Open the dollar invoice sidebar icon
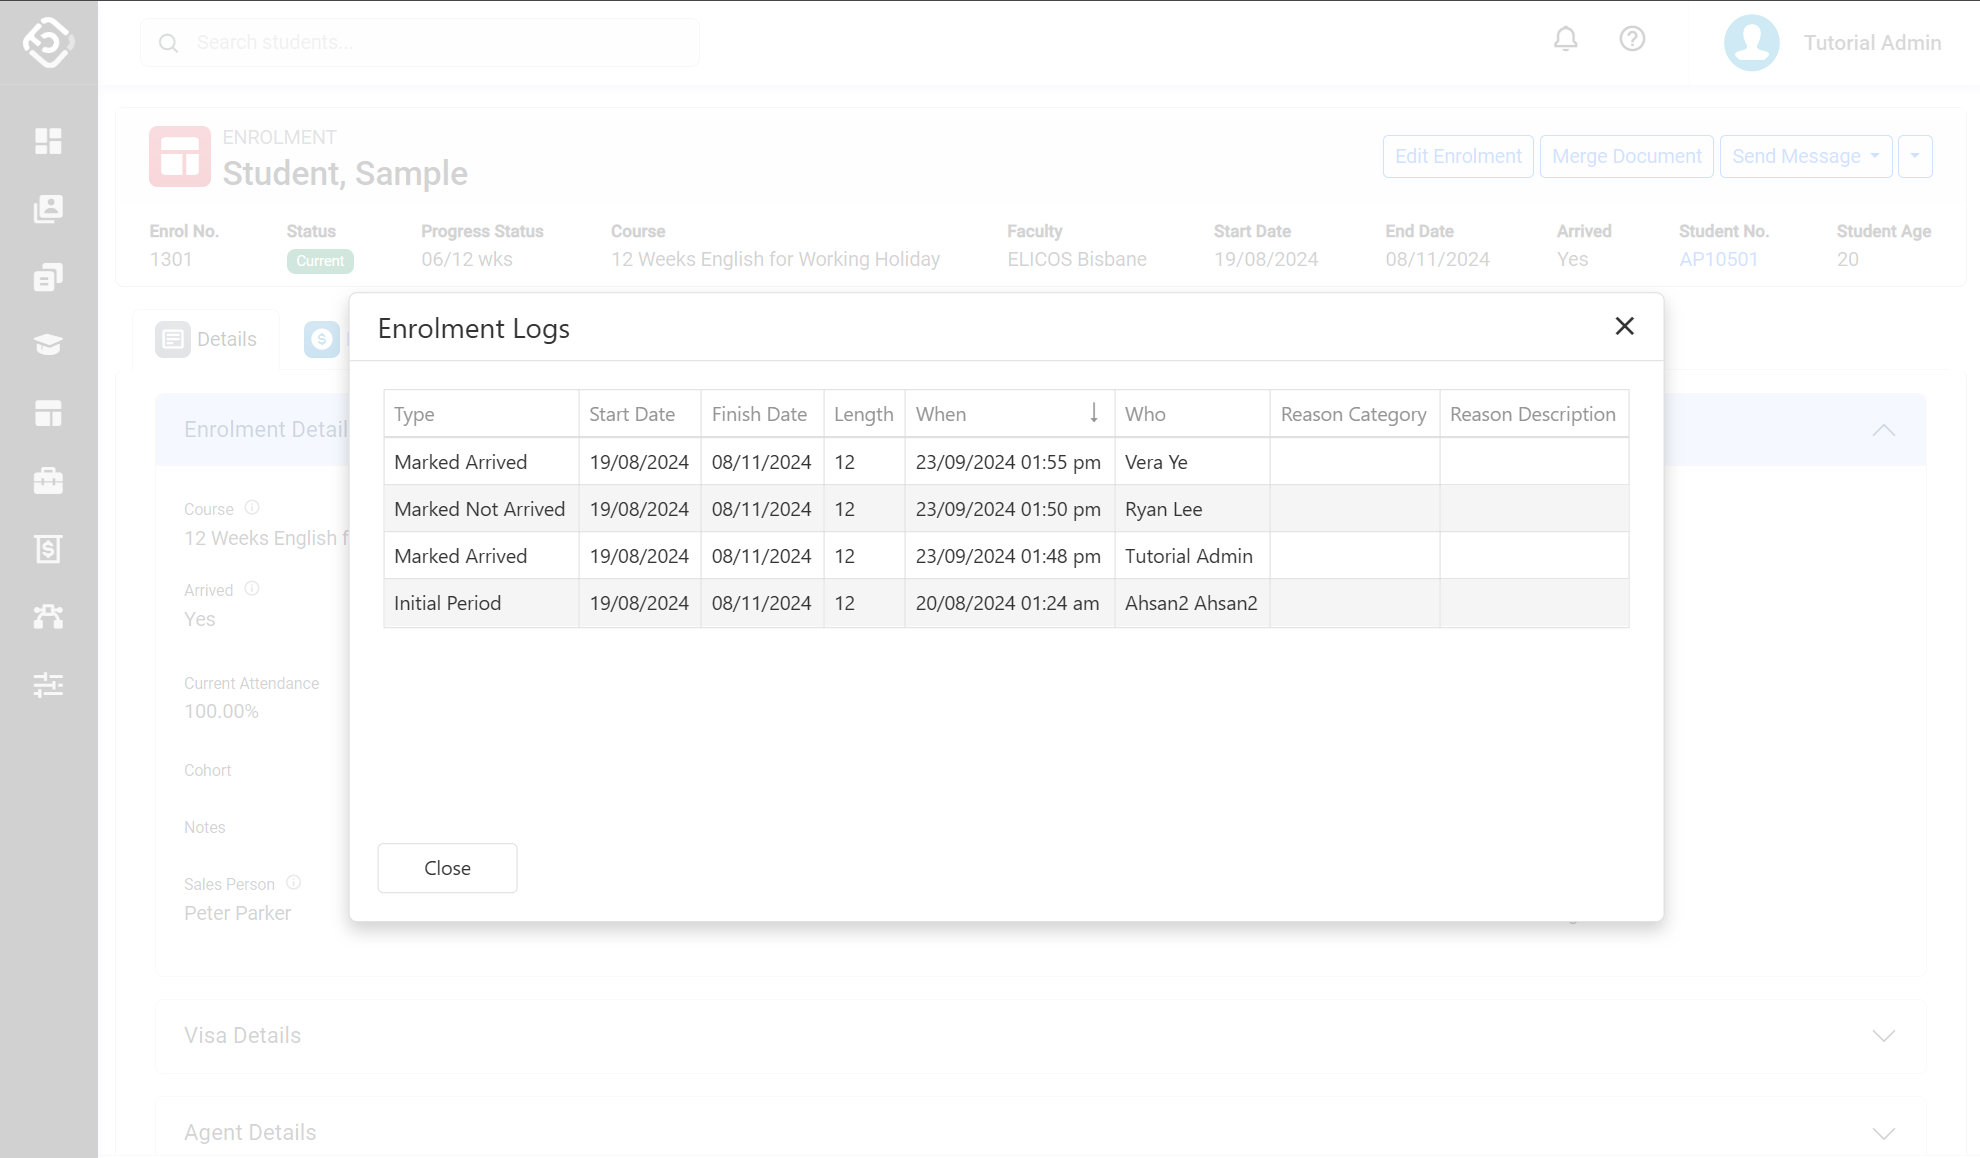 click(48, 549)
